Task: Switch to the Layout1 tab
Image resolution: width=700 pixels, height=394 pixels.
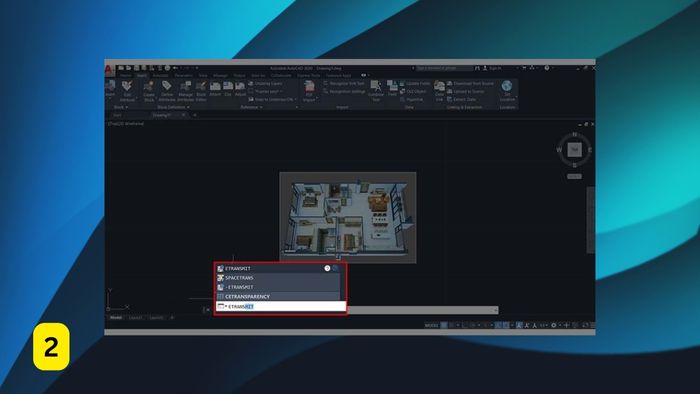Action: pos(136,318)
